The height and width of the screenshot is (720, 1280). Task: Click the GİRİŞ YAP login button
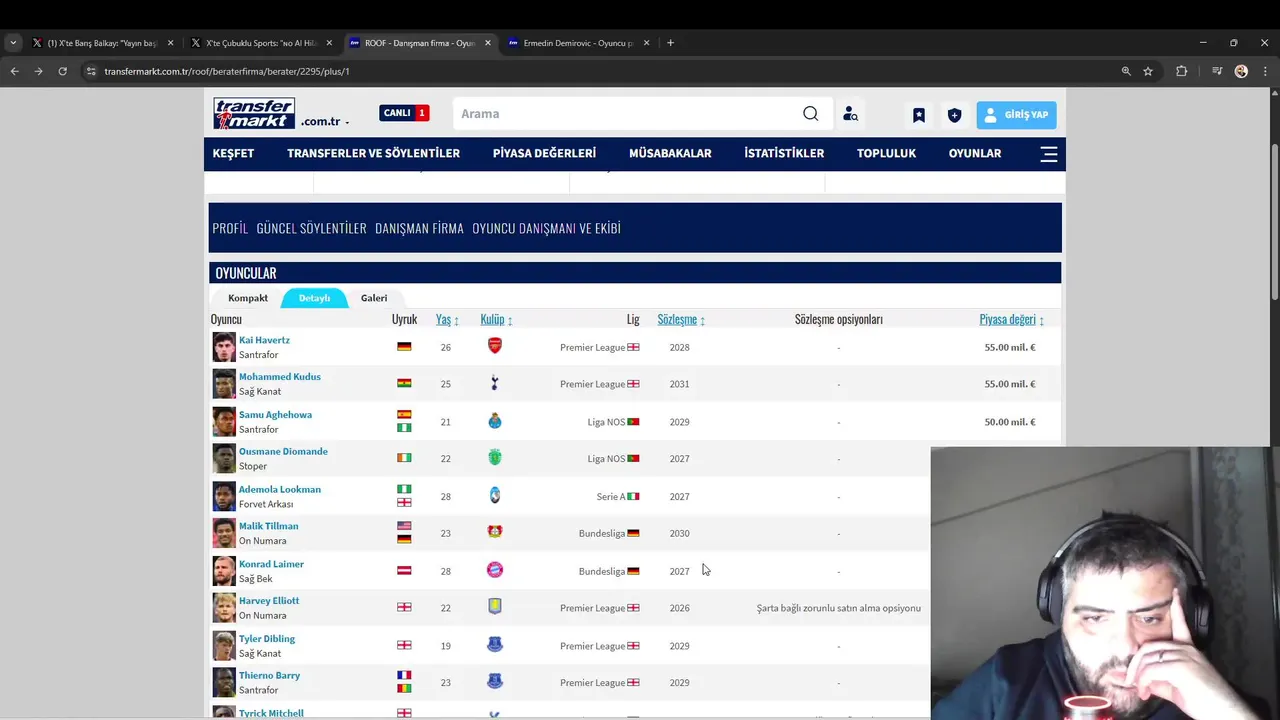coord(1016,115)
